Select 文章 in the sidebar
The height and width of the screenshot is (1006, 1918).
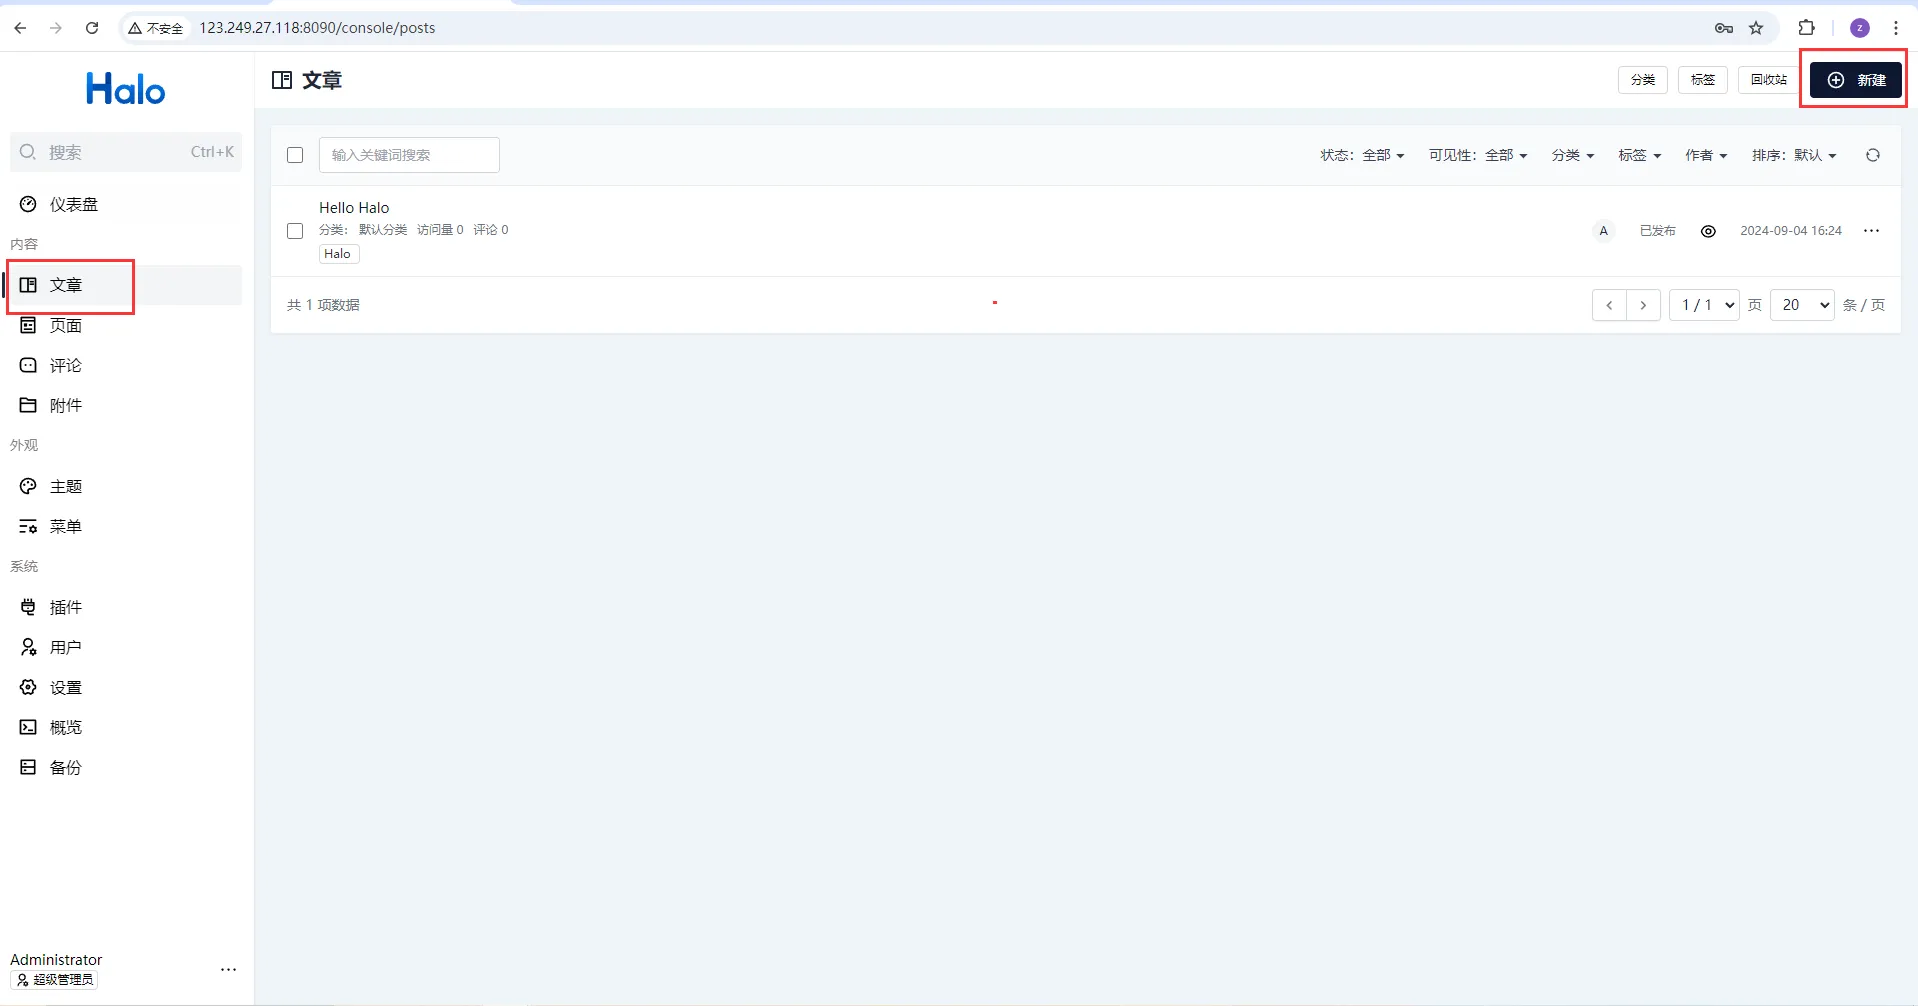pos(126,285)
